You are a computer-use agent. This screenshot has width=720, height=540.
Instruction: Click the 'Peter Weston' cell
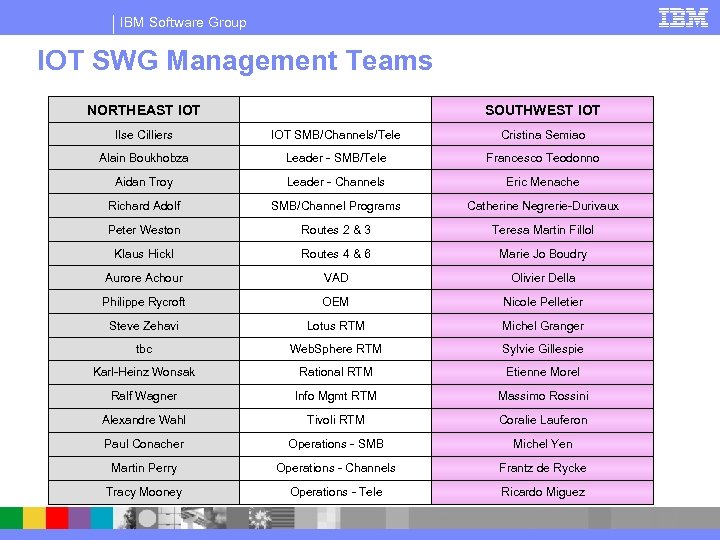(x=144, y=230)
